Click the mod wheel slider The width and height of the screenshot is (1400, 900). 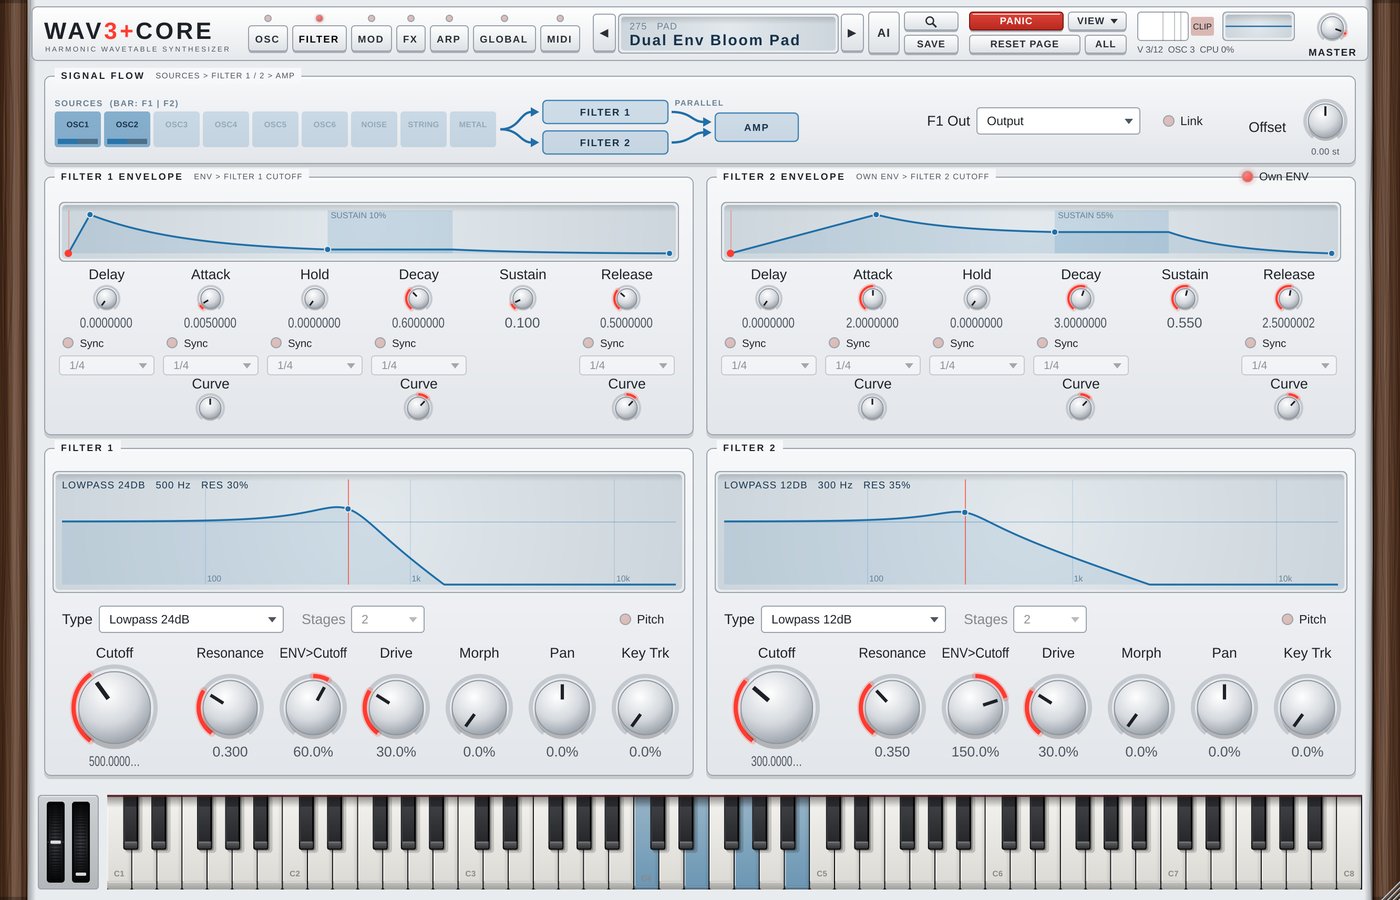coord(81,841)
